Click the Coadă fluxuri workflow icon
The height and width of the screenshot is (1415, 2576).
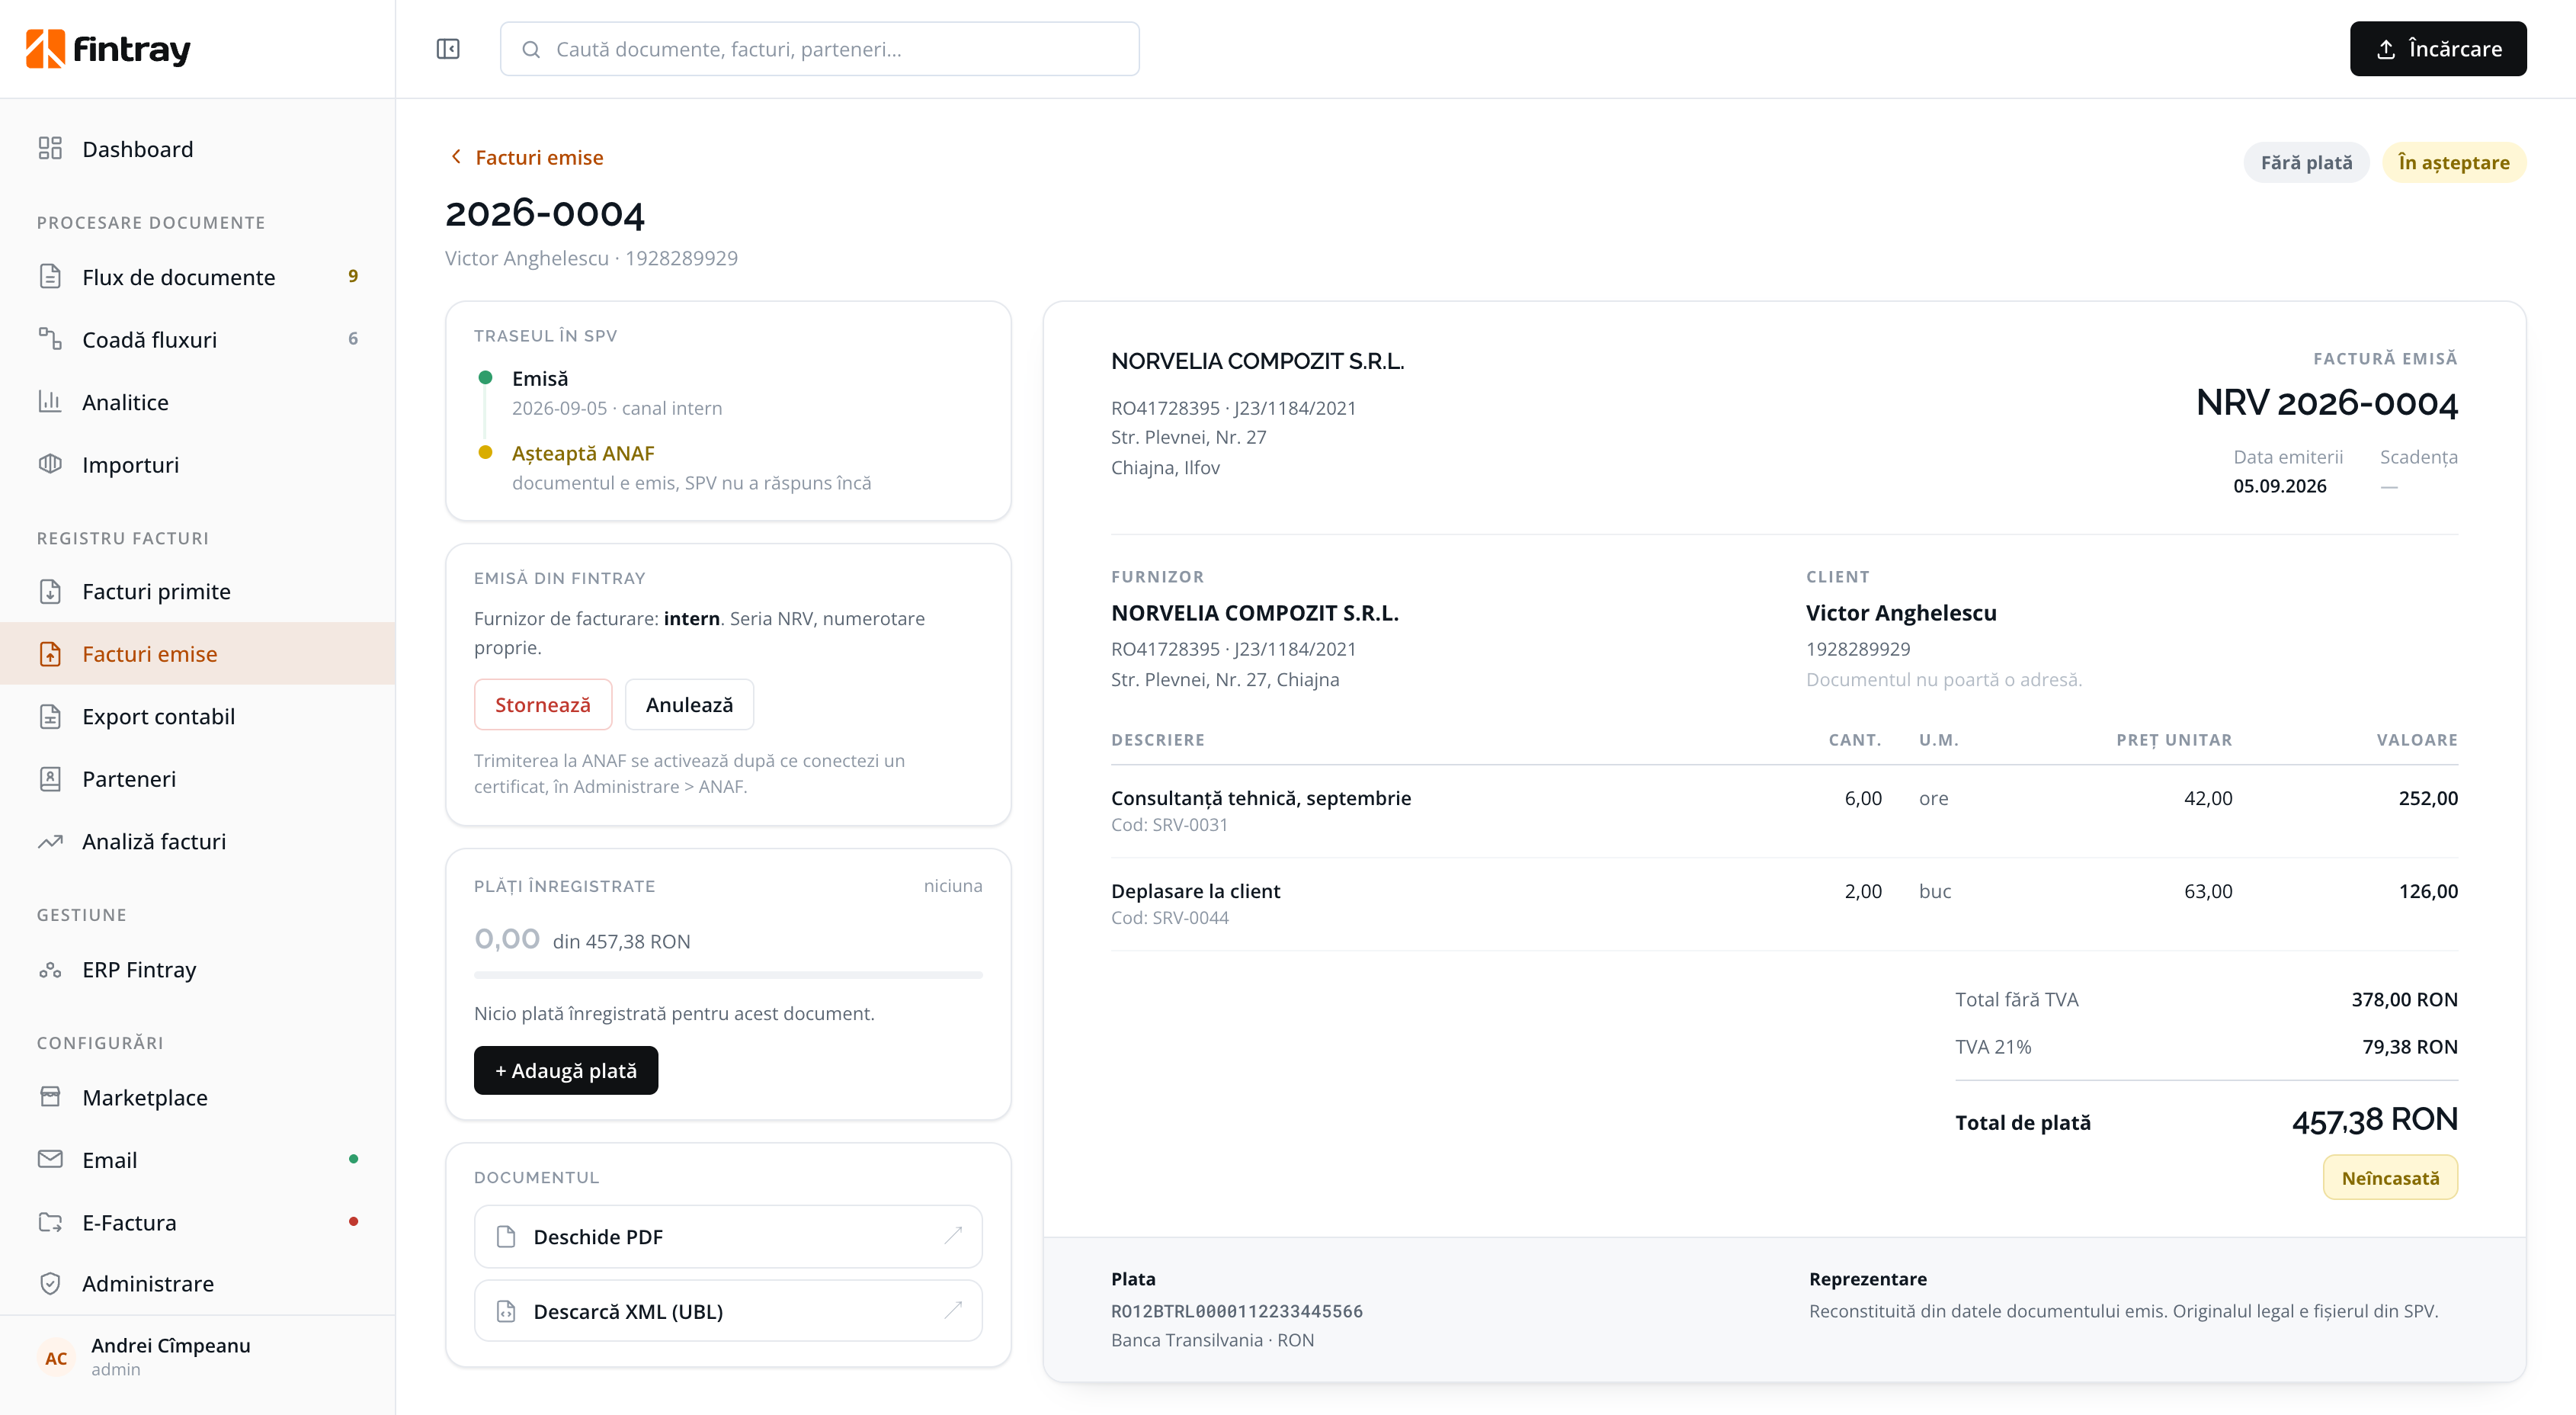tap(50, 339)
